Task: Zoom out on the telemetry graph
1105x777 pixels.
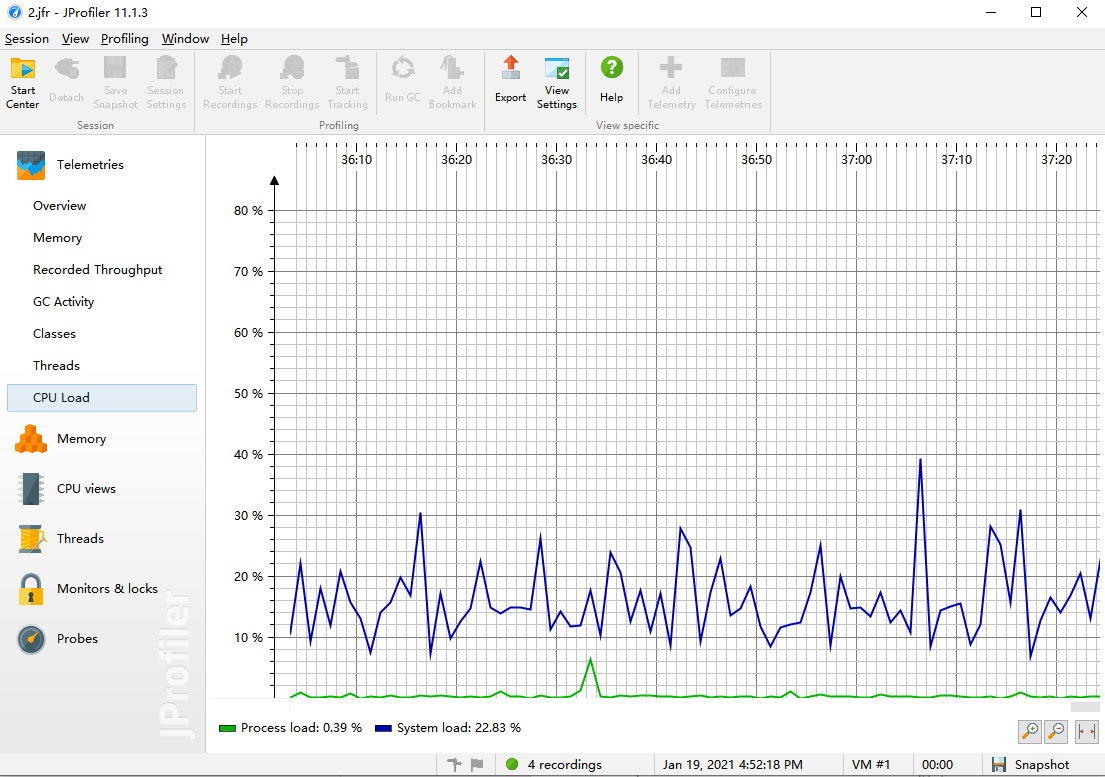Action: 1056,731
